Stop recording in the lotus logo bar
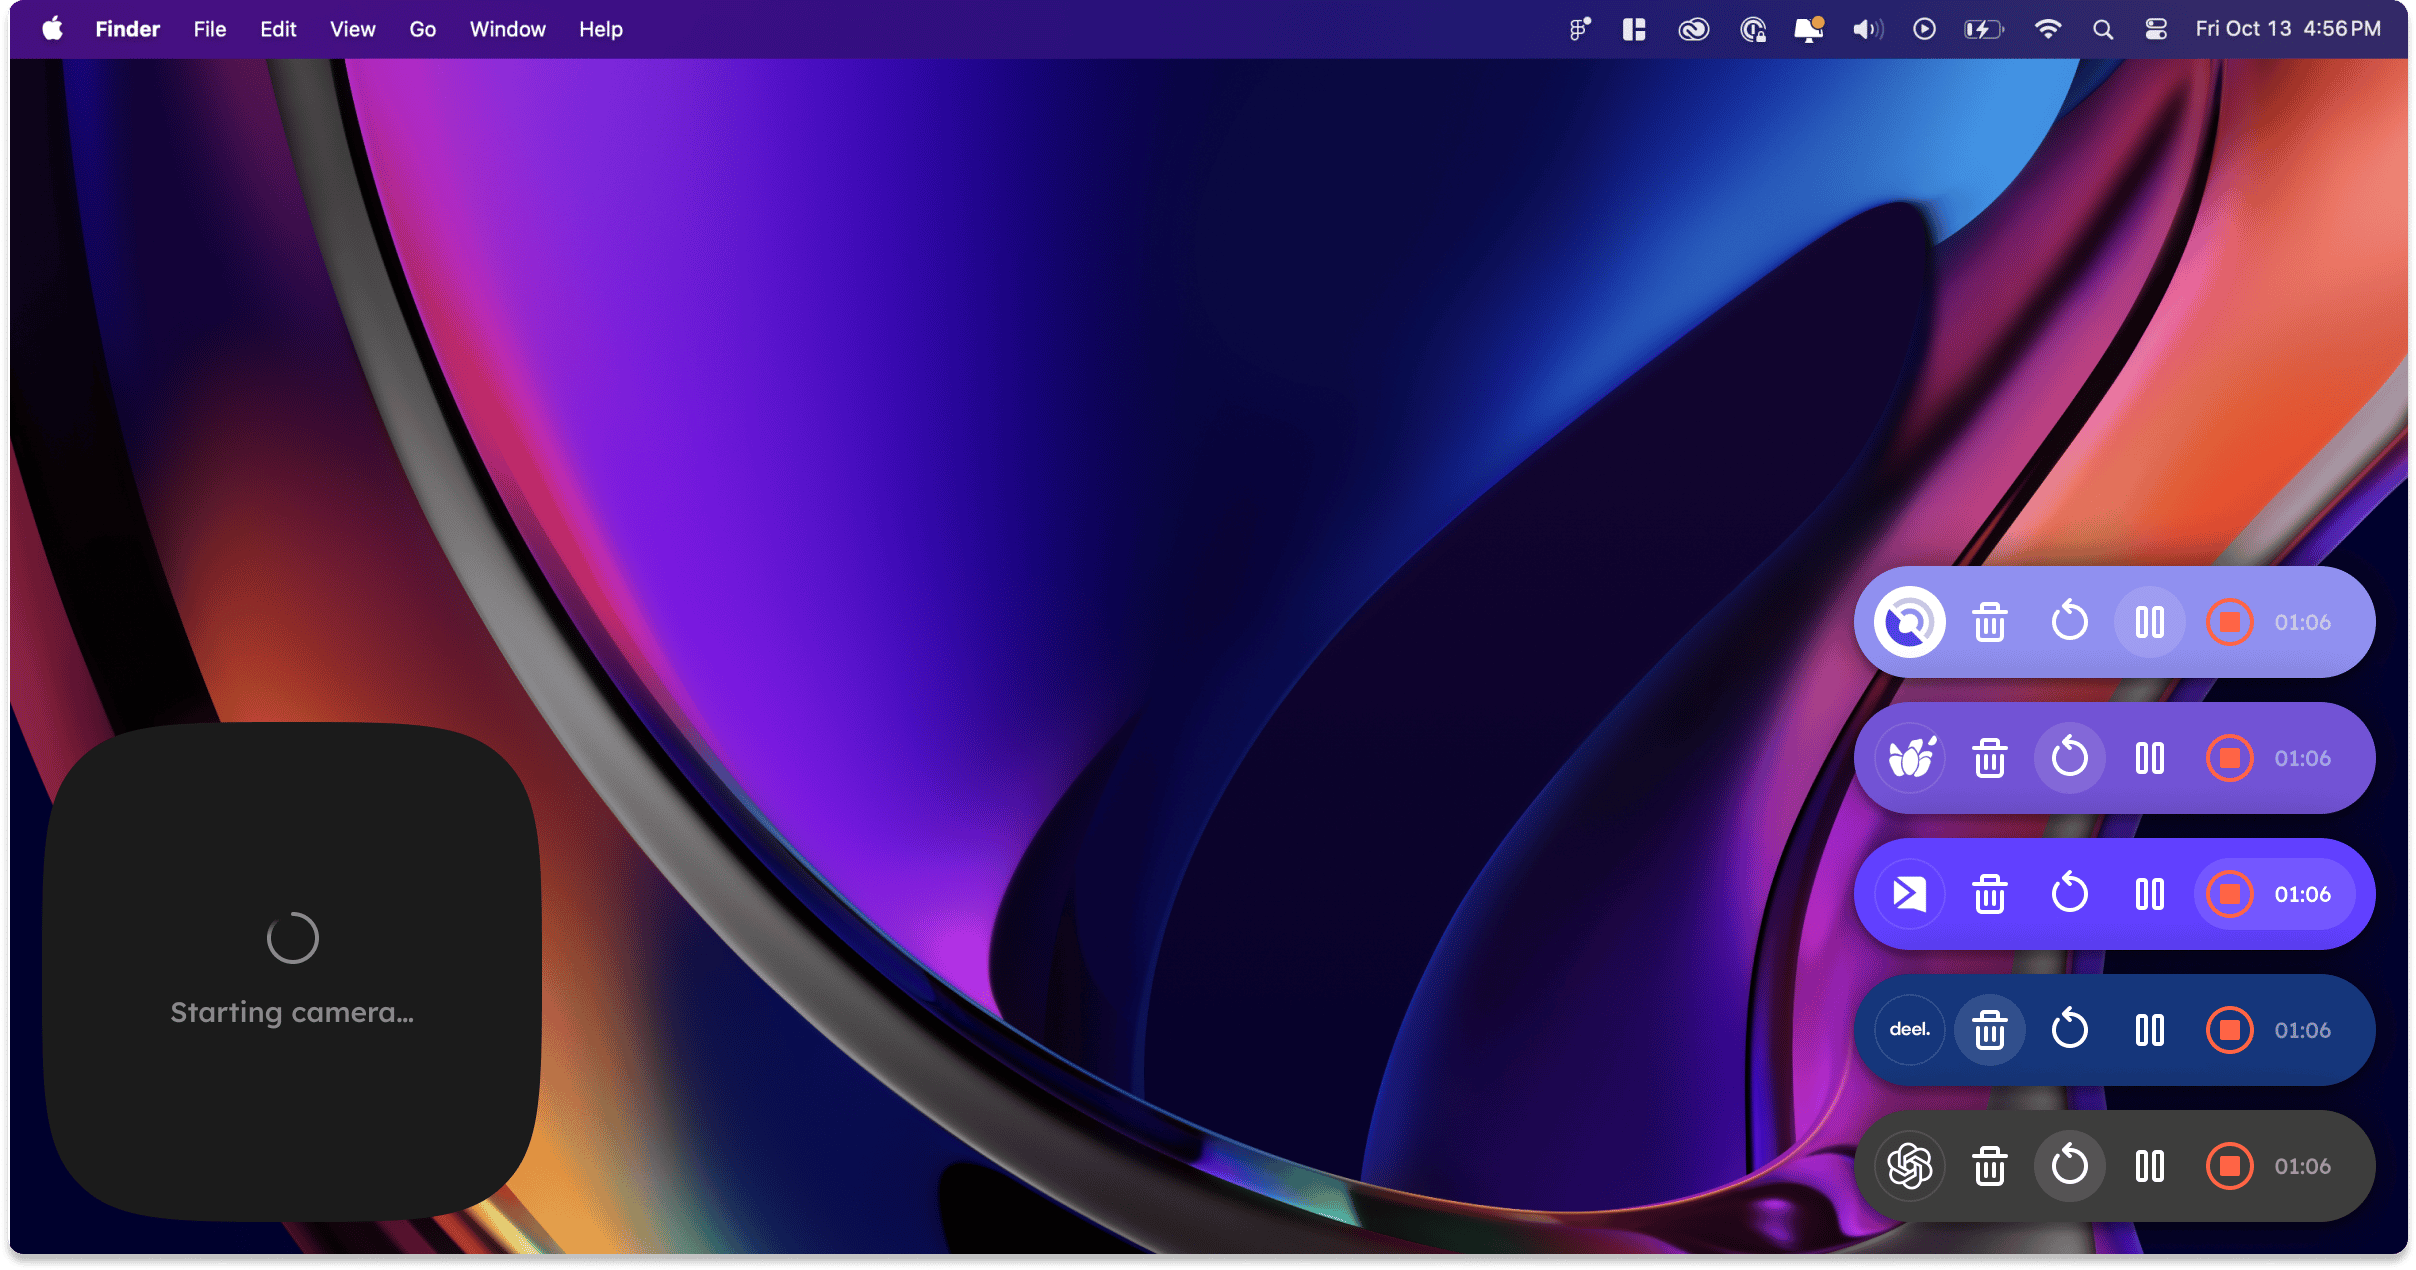Screen dimensions: 2416x1270 point(2229,758)
